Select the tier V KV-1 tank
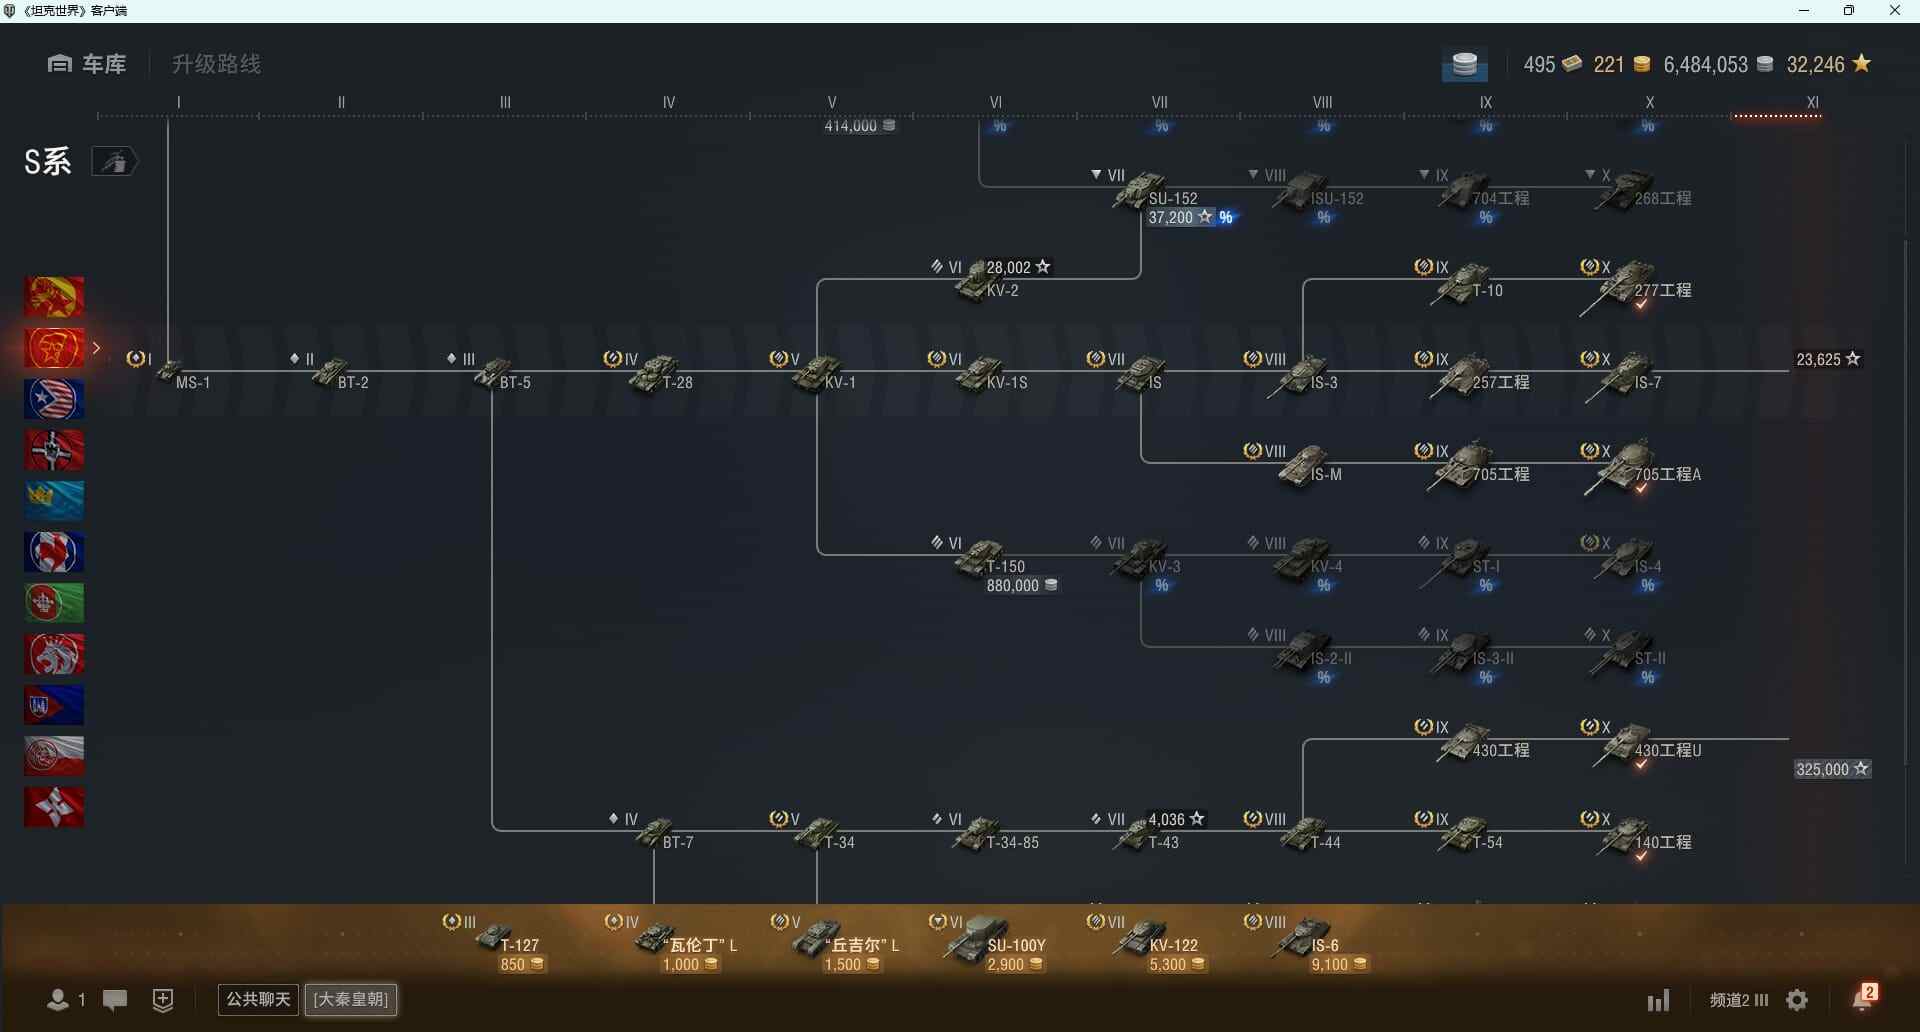Image resolution: width=1920 pixels, height=1032 pixels. [x=817, y=372]
